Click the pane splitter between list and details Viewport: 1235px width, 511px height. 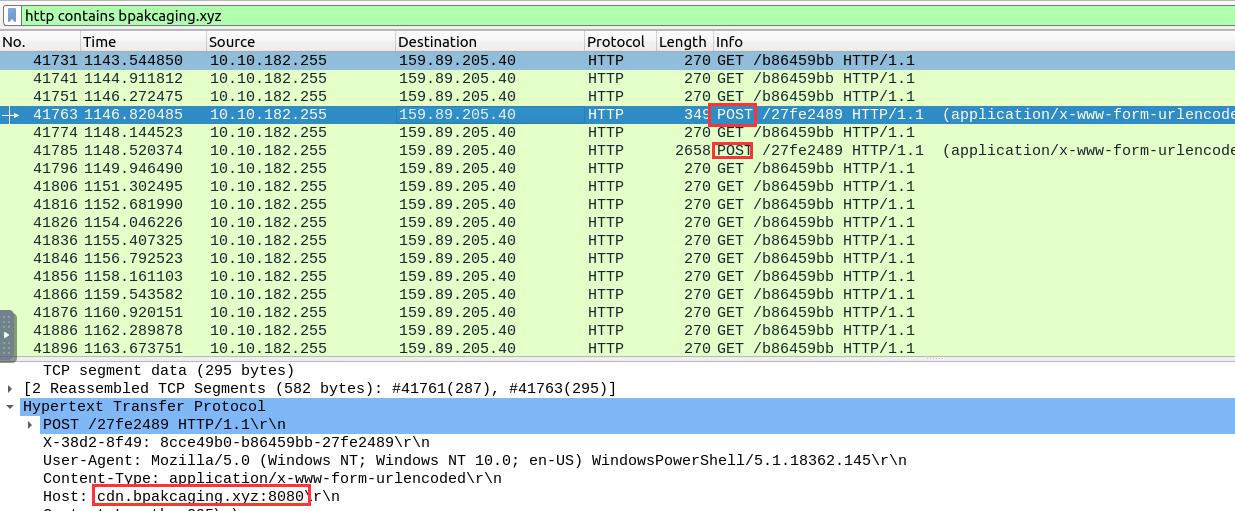pos(617,359)
